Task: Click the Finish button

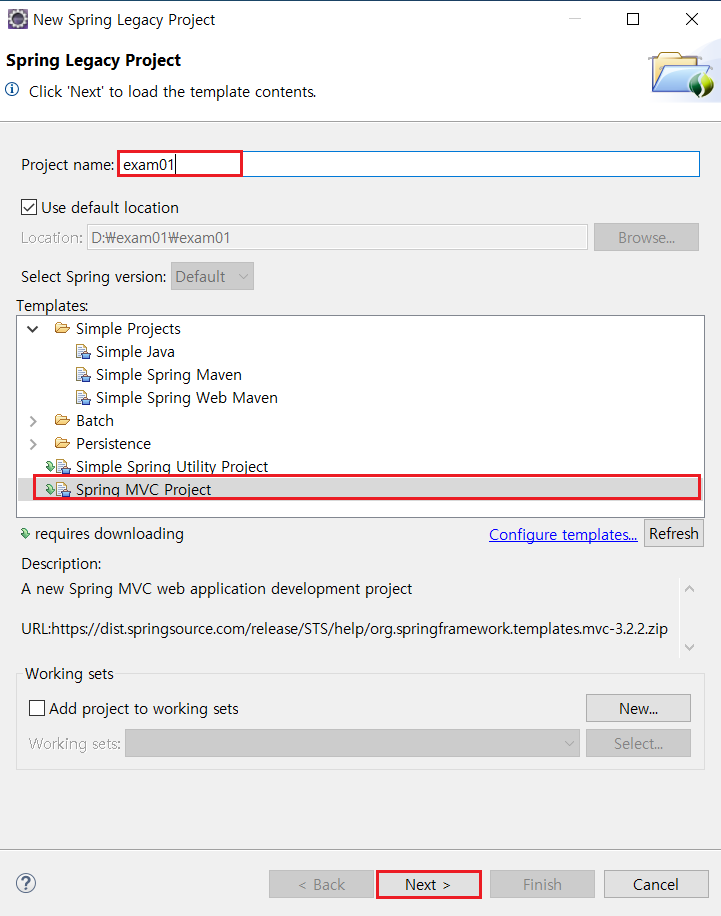Action: [x=542, y=884]
